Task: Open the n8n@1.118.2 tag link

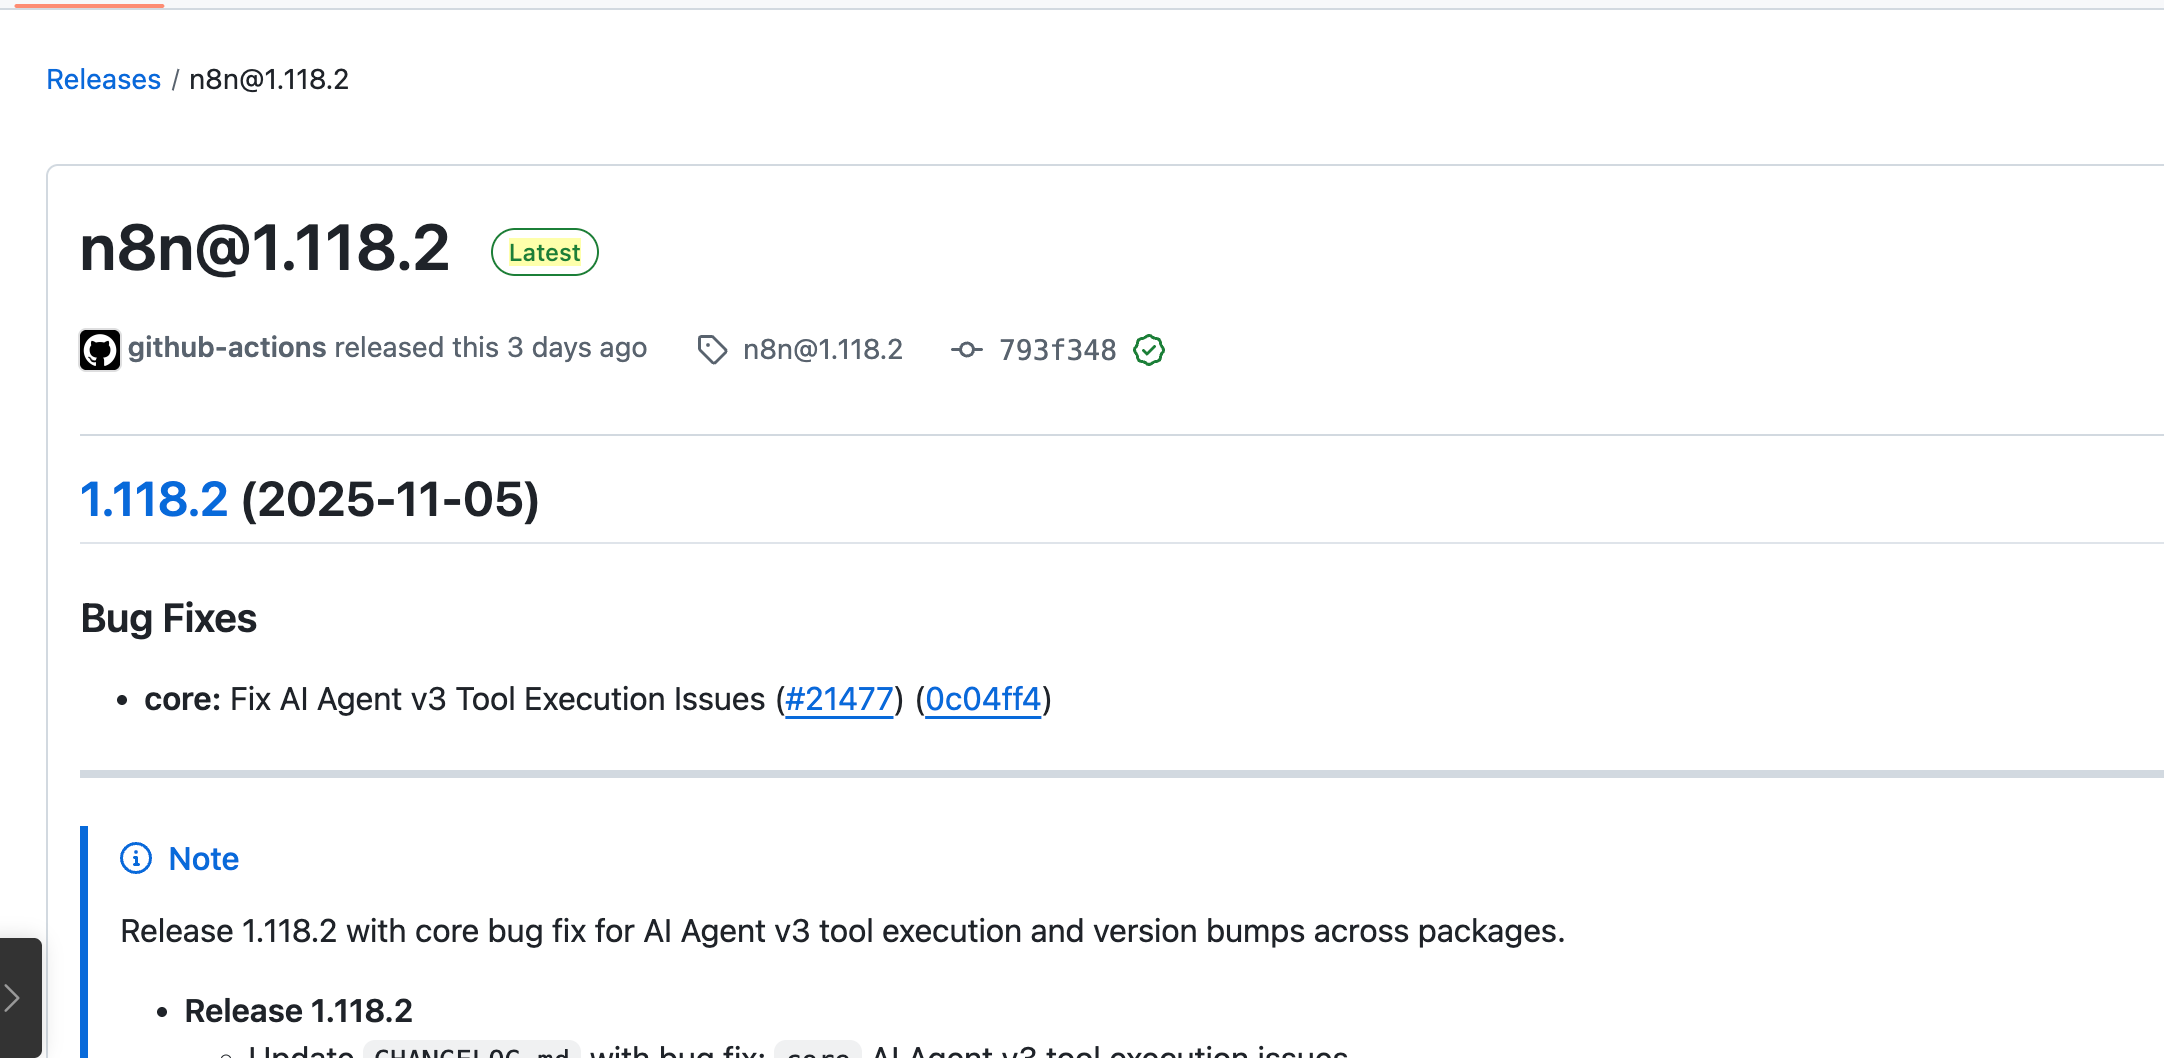Action: (x=822, y=350)
